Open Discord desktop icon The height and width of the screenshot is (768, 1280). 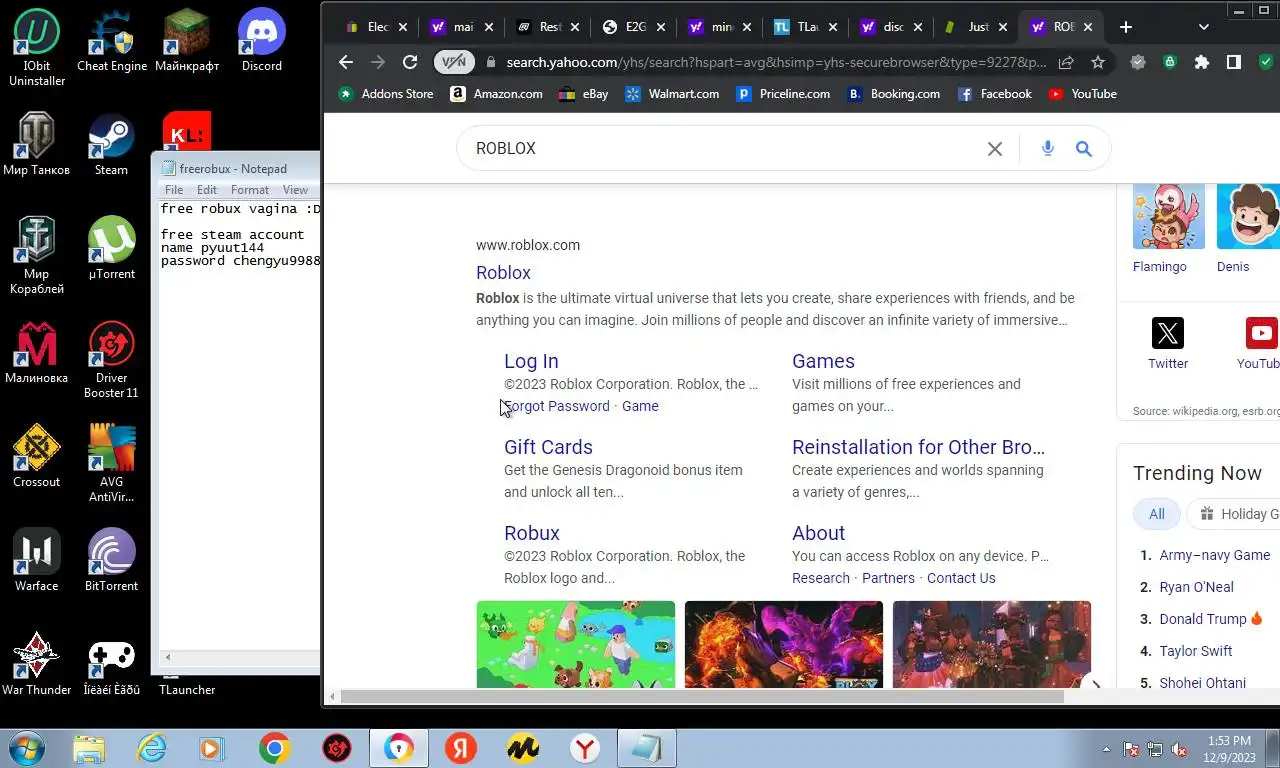pos(262,41)
